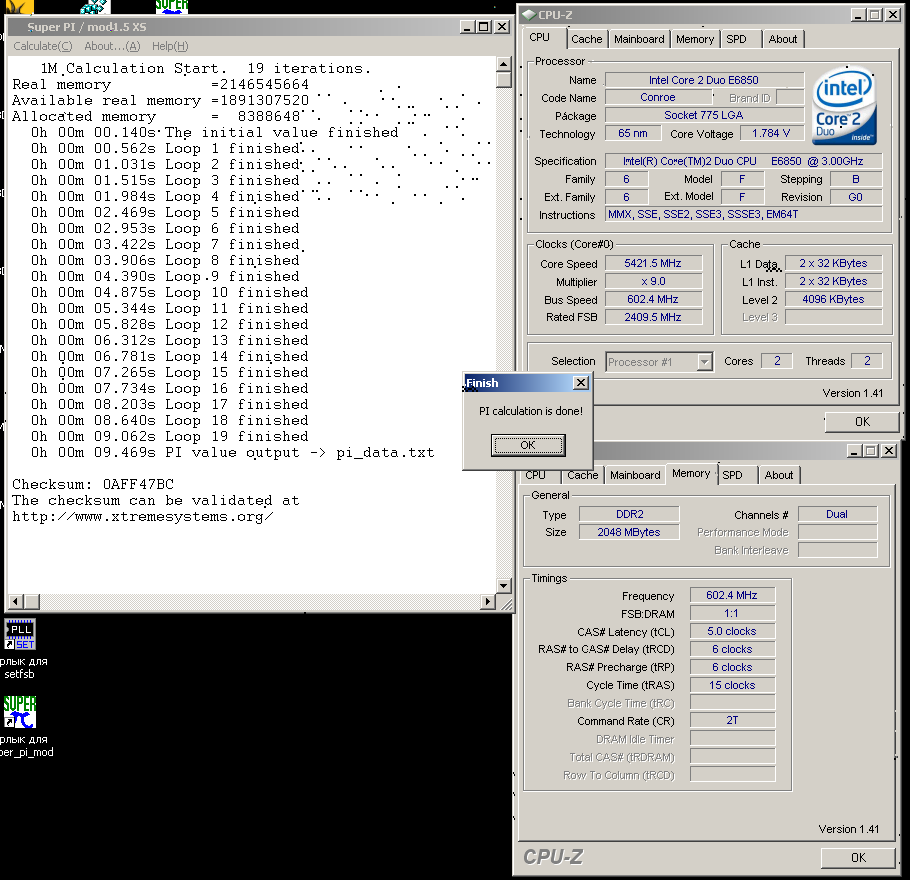Click the Intel Core 2 Duo logo
The width and height of the screenshot is (910, 880).
[x=844, y=106]
